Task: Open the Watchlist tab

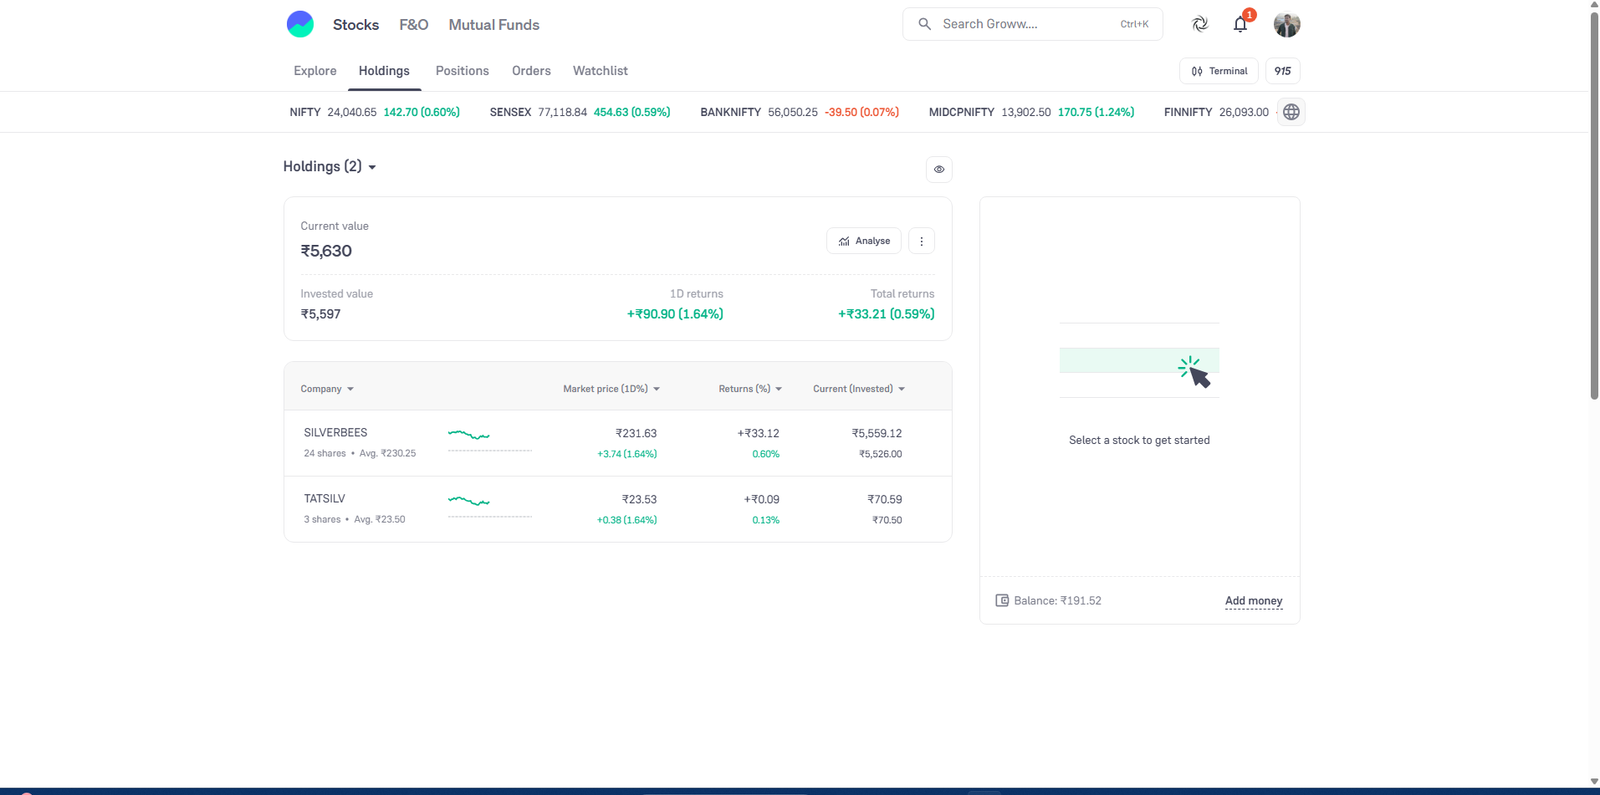Action: 600,71
